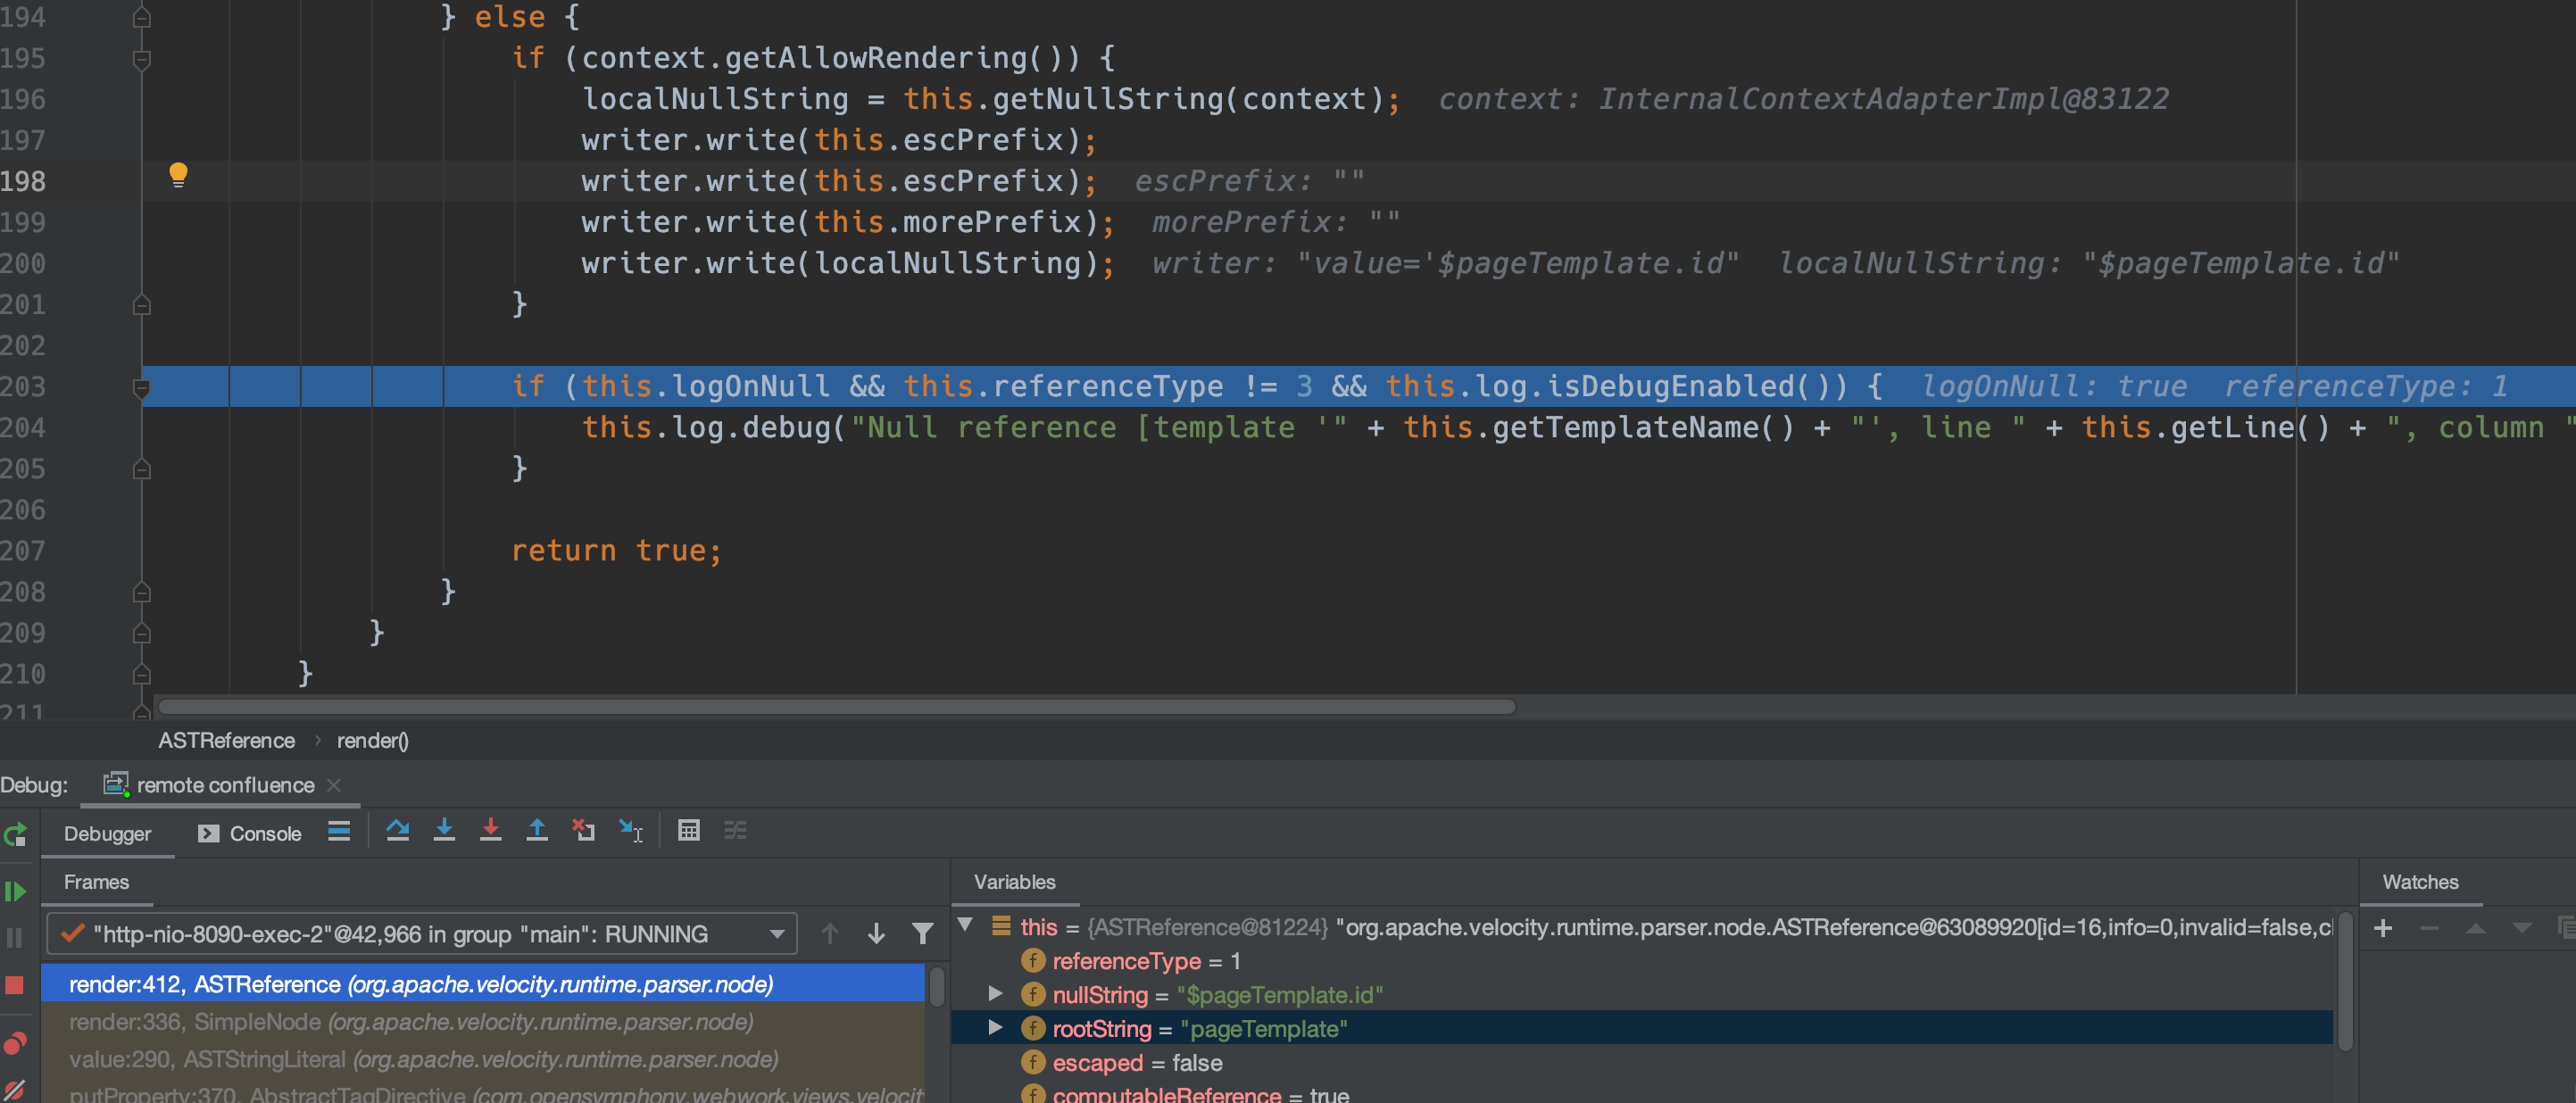Image resolution: width=2576 pixels, height=1103 pixels.
Task: Select frame value:290, ASTStringLiteral
Action: [x=483, y=1059]
